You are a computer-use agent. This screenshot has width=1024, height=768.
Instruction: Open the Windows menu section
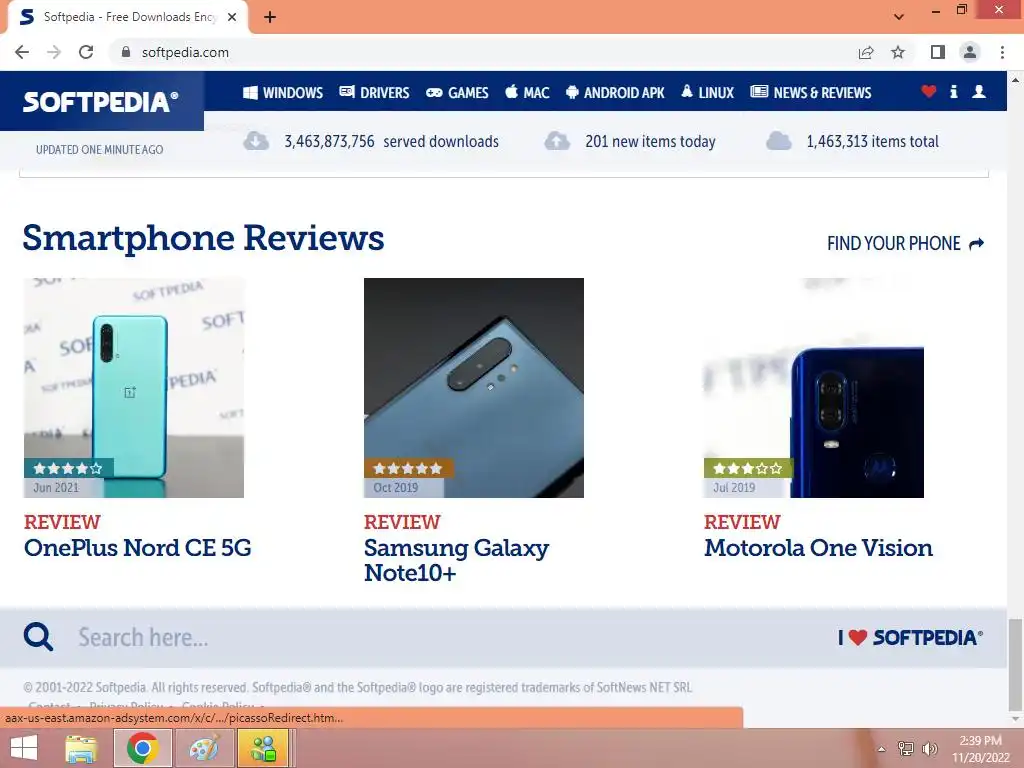pos(283,93)
